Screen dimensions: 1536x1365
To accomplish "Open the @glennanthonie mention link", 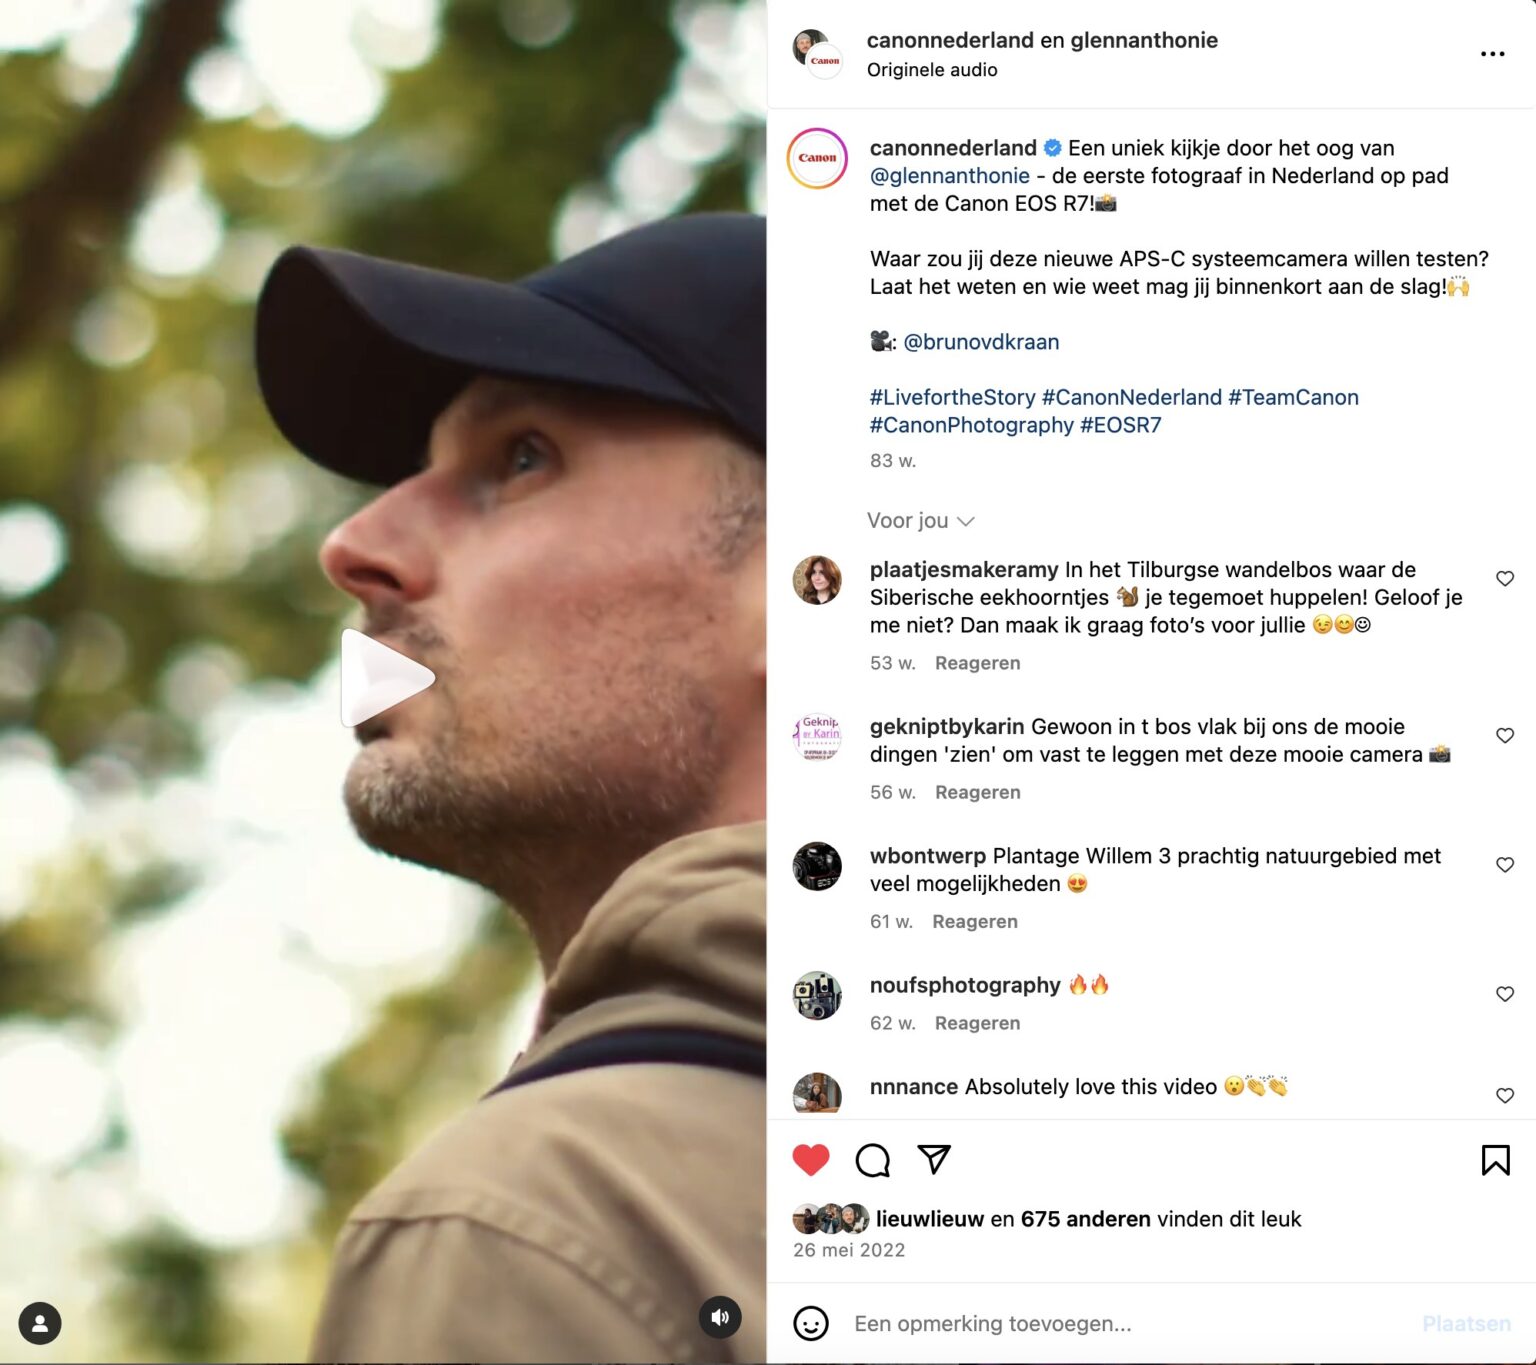I will [x=949, y=176].
